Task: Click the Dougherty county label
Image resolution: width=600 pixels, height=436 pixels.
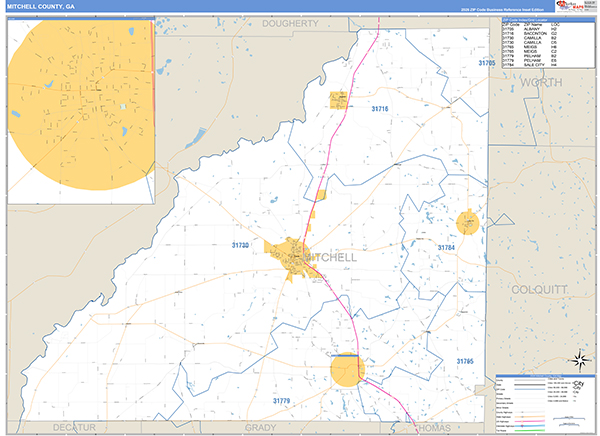Action: click(289, 22)
